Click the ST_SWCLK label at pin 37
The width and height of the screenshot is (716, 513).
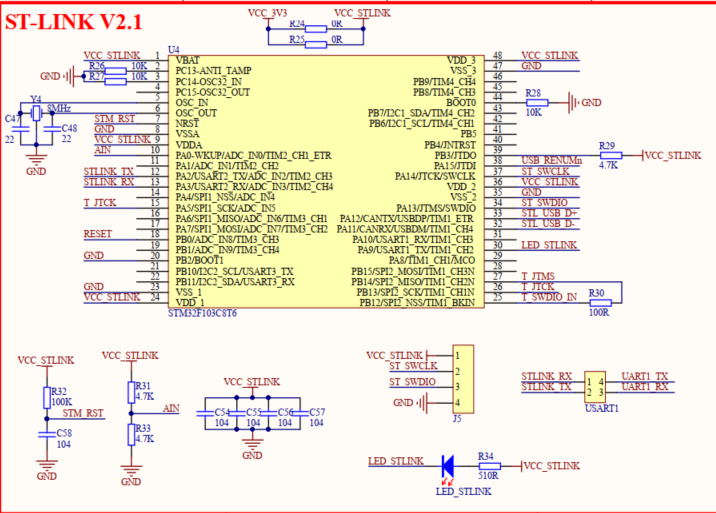(x=546, y=171)
